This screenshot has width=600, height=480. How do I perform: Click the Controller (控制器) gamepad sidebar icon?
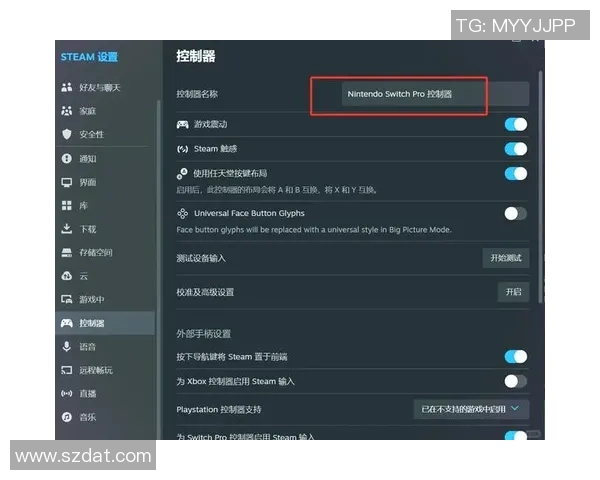point(67,323)
